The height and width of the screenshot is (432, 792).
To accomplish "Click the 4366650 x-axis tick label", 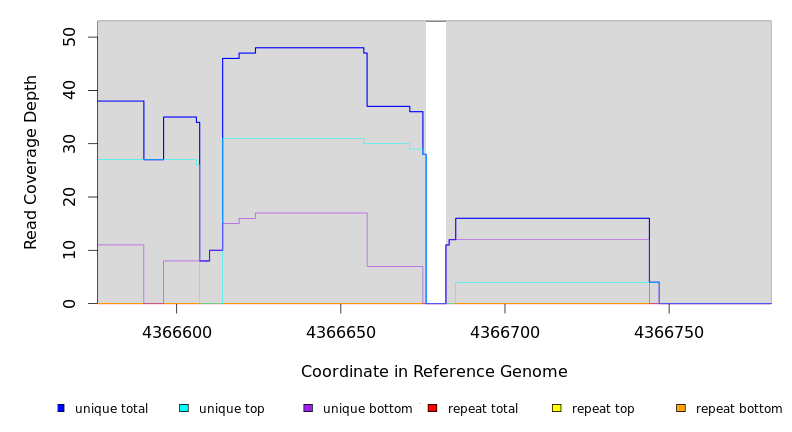I will point(341,332).
